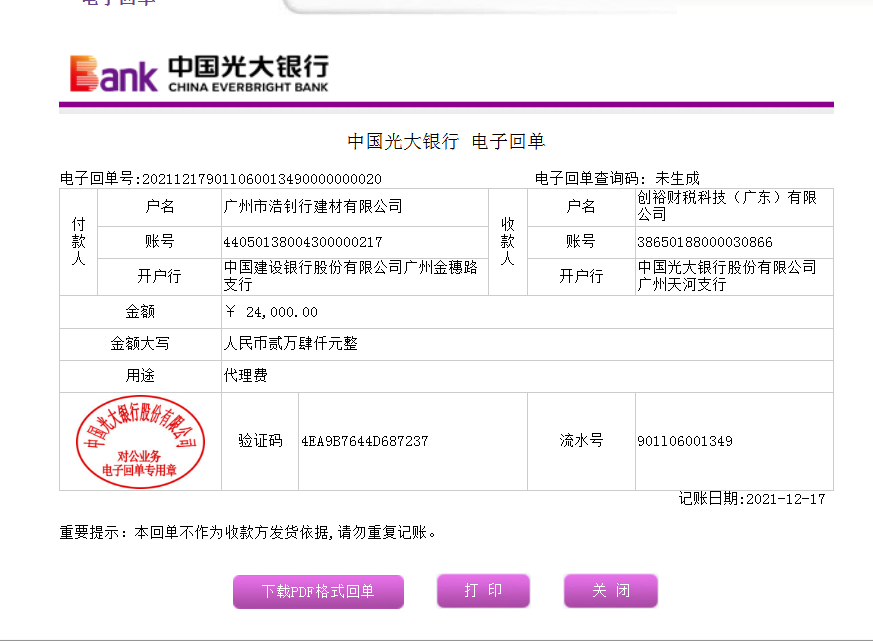Select payee bank 中国光大银行股份有限公司广州天河支行
The height and width of the screenshot is (641, 873).
click(727, 276)
